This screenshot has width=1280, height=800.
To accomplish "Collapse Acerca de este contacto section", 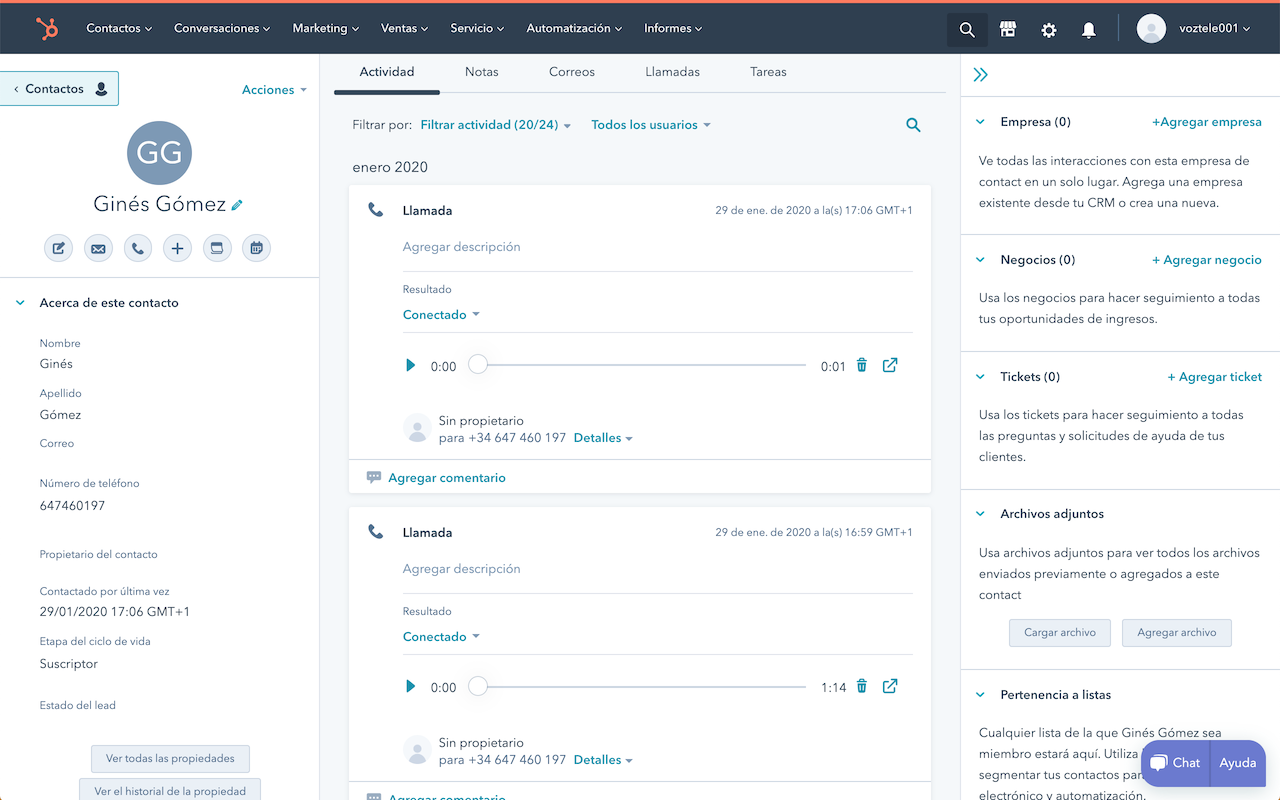I will tap(20, 303).
